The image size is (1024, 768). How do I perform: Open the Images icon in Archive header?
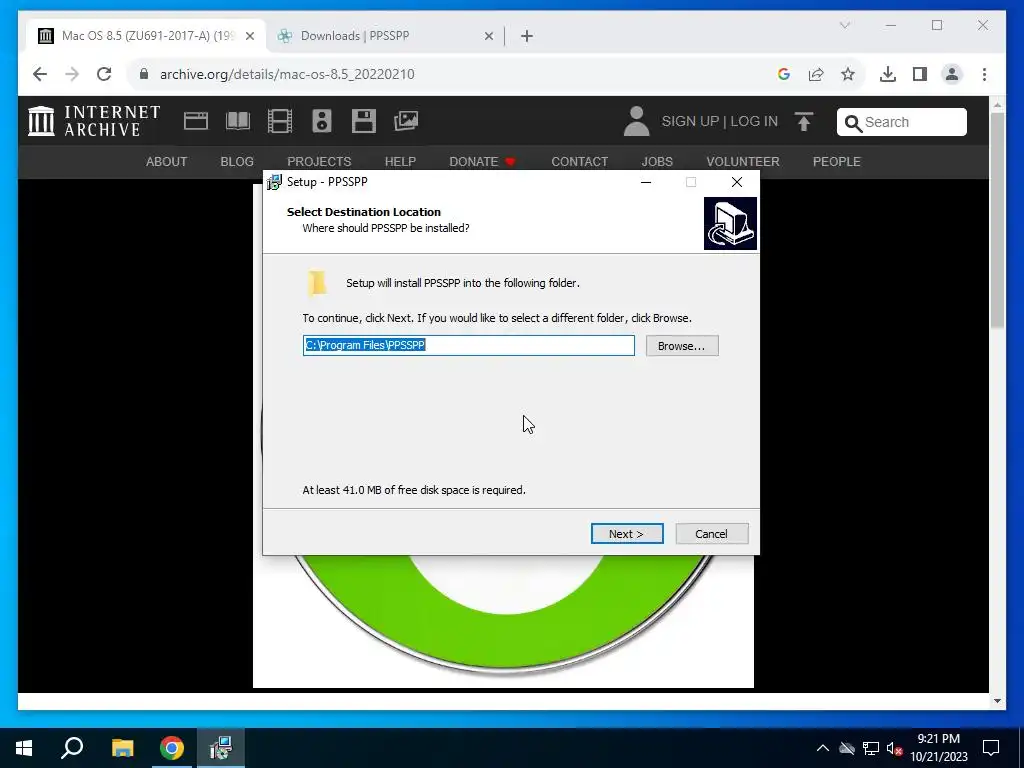[x=406, y=121]
